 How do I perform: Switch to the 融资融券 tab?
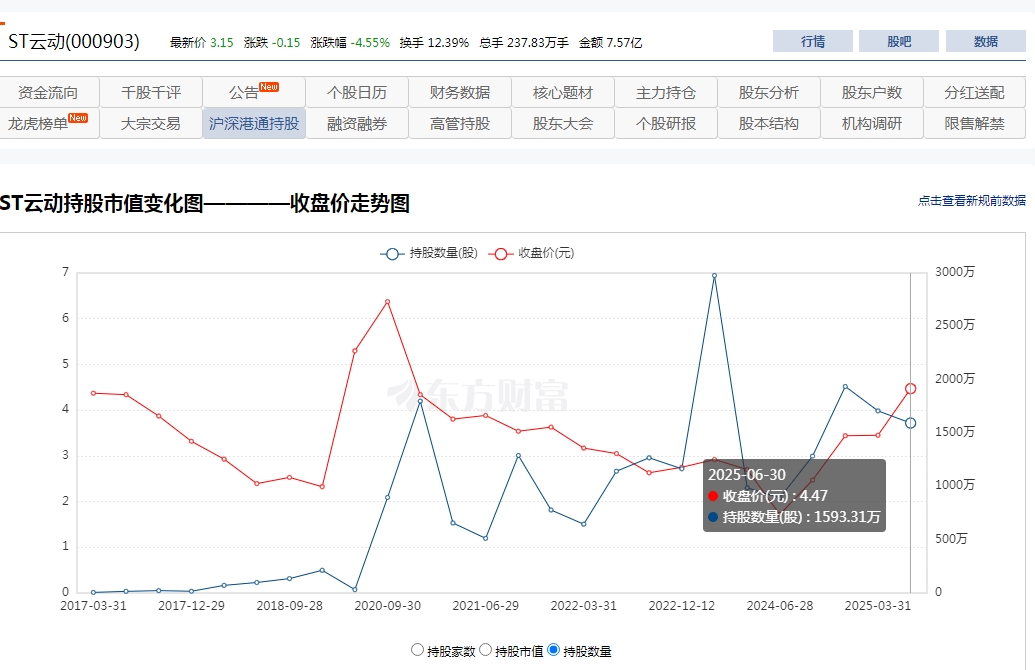pyautogui.click(x=357, y=123)
